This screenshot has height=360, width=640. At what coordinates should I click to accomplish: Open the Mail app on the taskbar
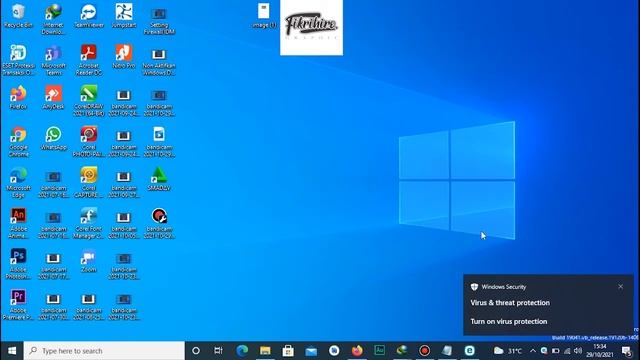(311, 351)
